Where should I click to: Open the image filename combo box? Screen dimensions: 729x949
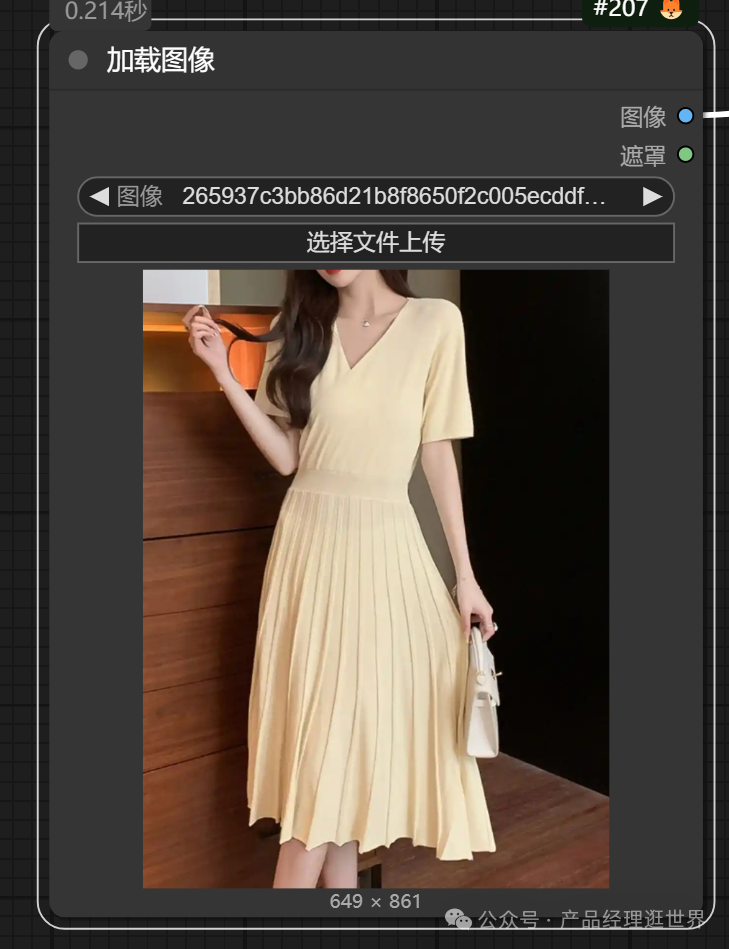376,196
